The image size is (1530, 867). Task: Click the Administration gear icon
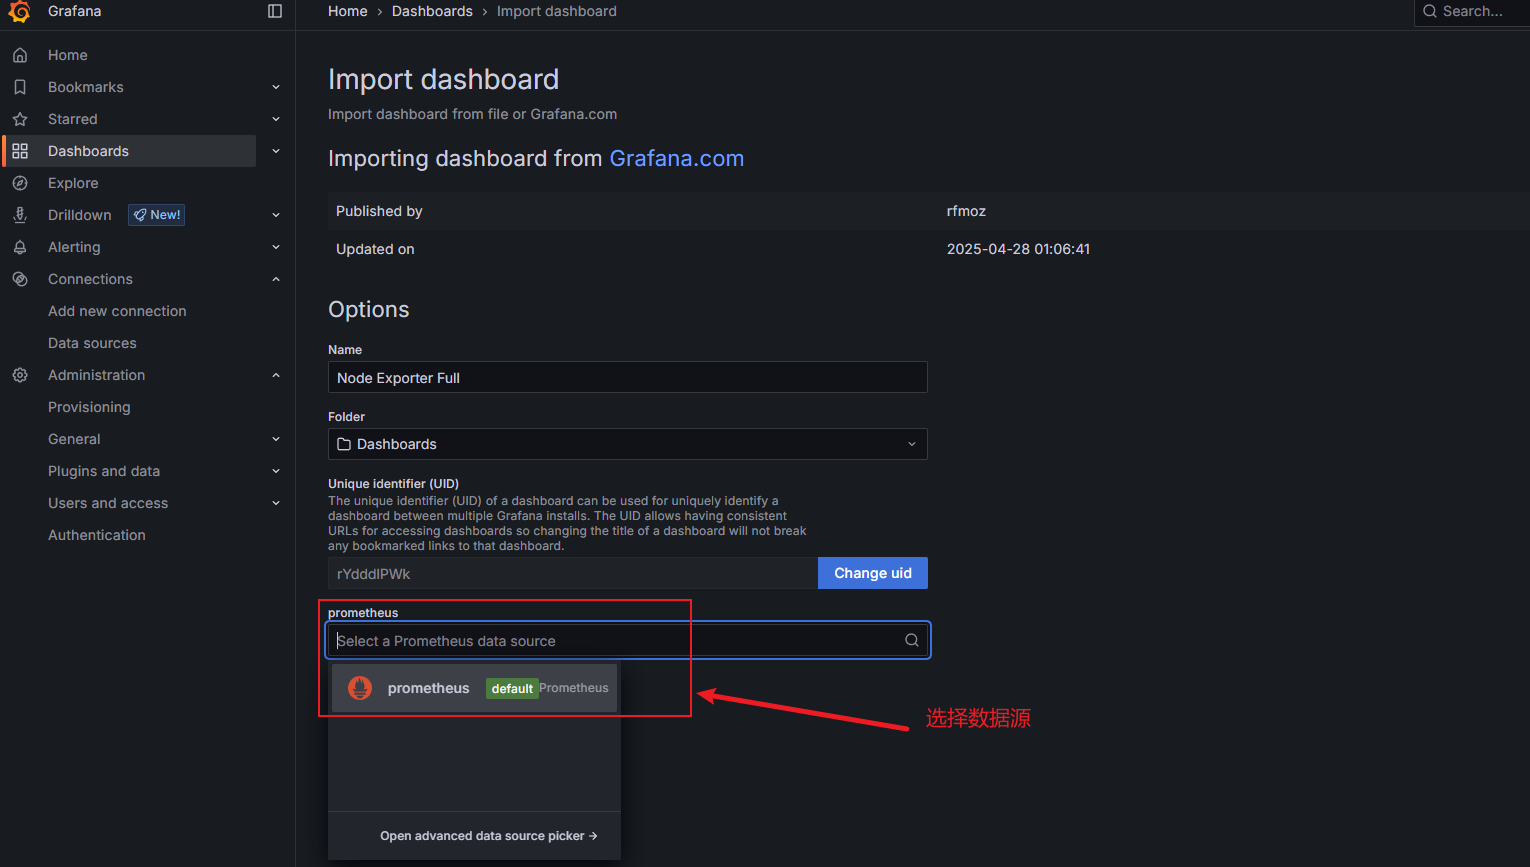(x=20, y=375)
